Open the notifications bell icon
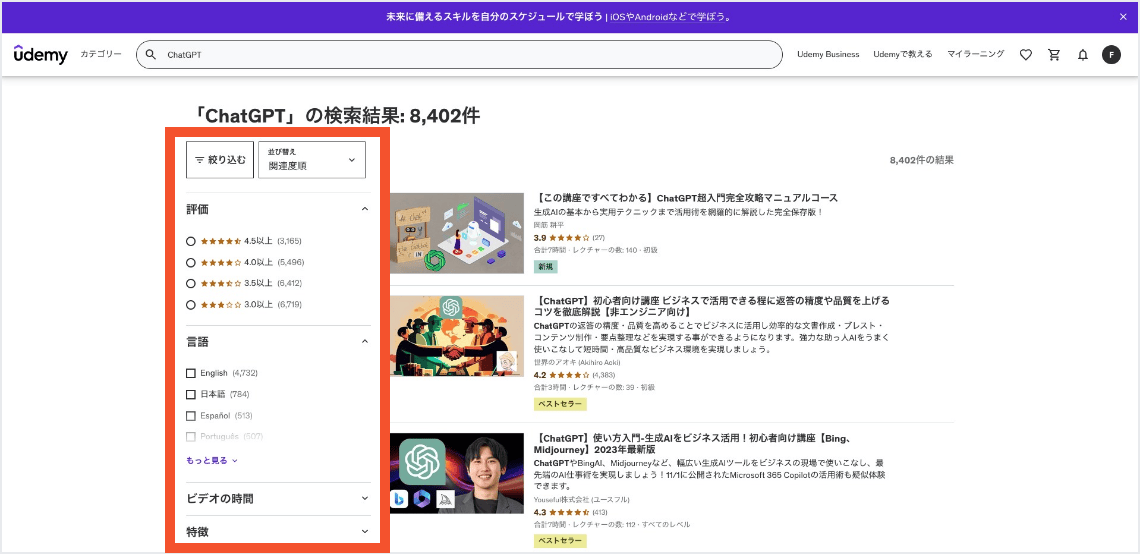Viewport: 1140px width, 554px height. pyautogui.click(x=1083, y=55)
